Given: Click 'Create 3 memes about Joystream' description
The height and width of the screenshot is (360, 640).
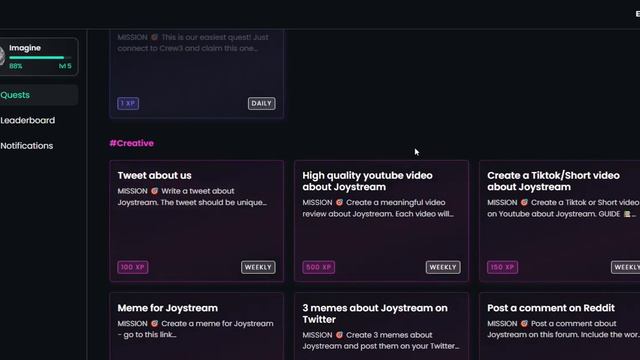Looking at the screenshot, I should 381,340.
